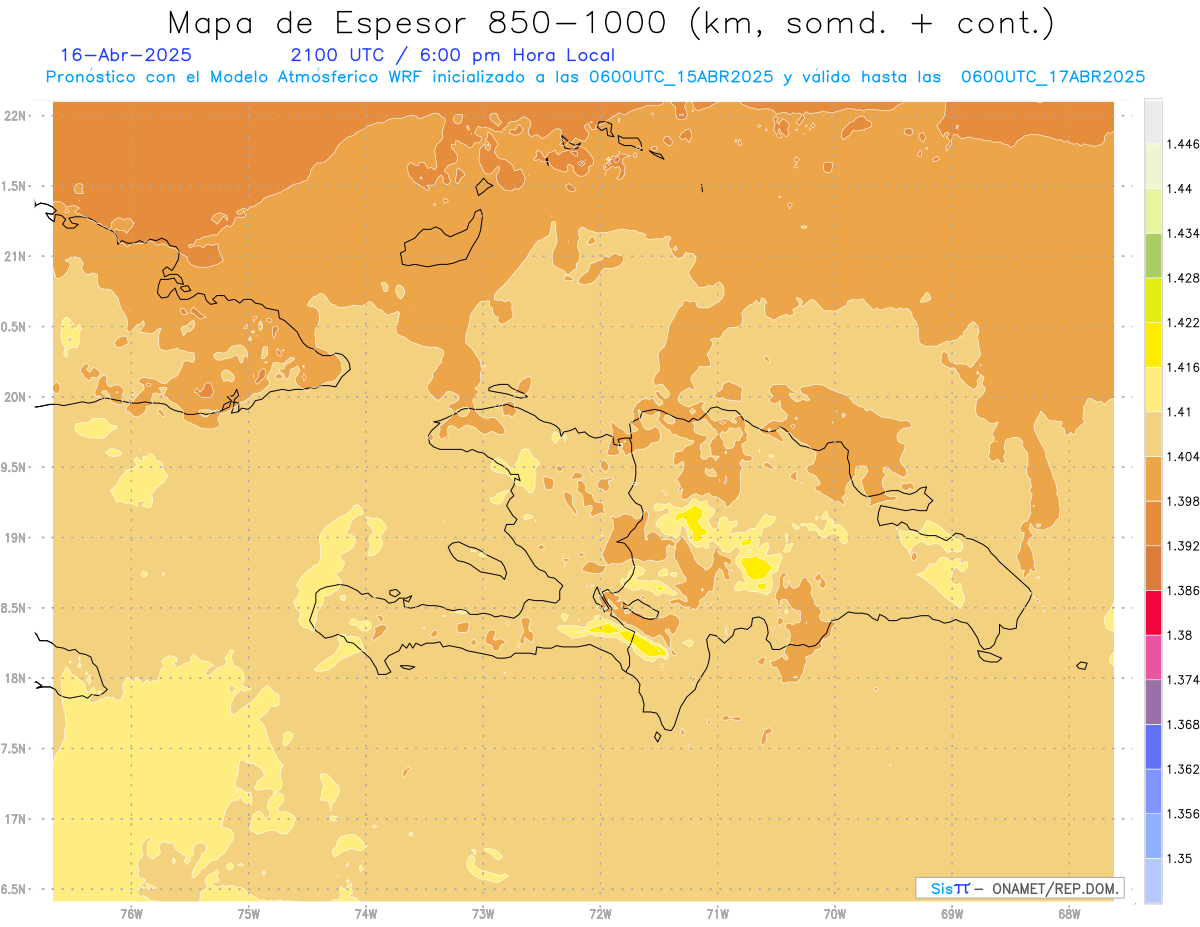1200x927 pixels.
Task: Click the latitude label 17N
Action: coord(17,820)
